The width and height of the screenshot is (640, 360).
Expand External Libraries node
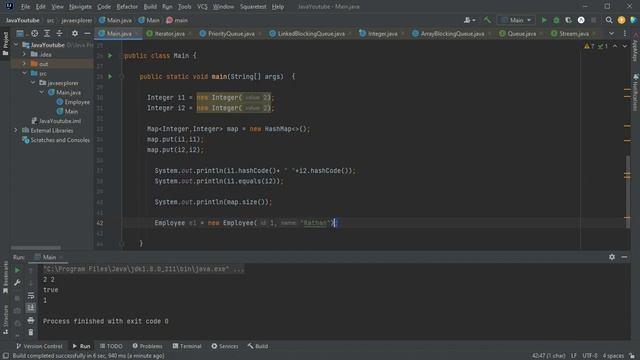point(16,130)
